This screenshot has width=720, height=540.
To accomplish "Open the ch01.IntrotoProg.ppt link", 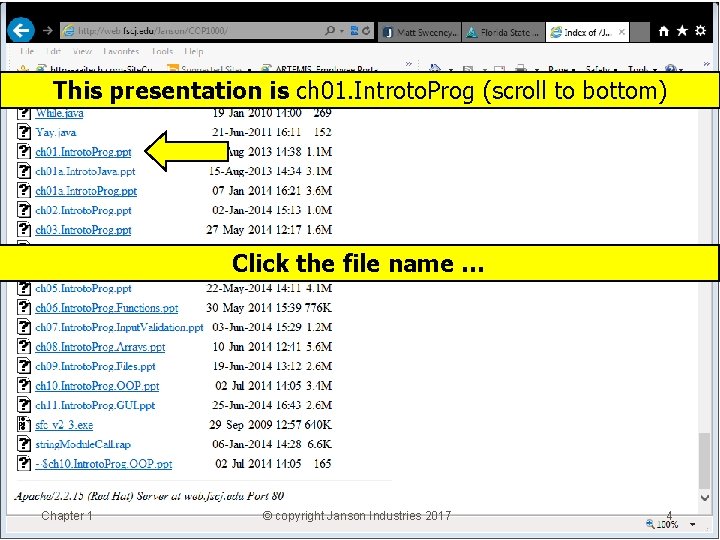I will click(83, 152).
